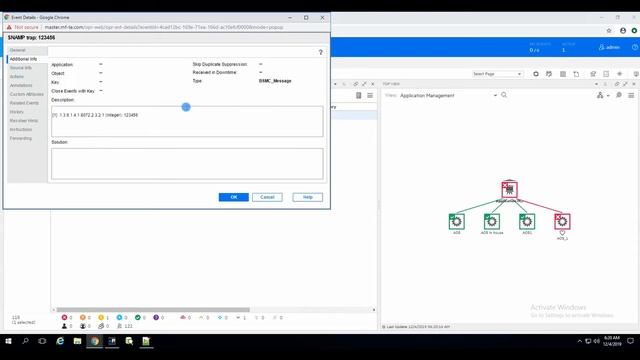
Task: Click the Chrome profile icon in the background window
Action: click(623, 31)
